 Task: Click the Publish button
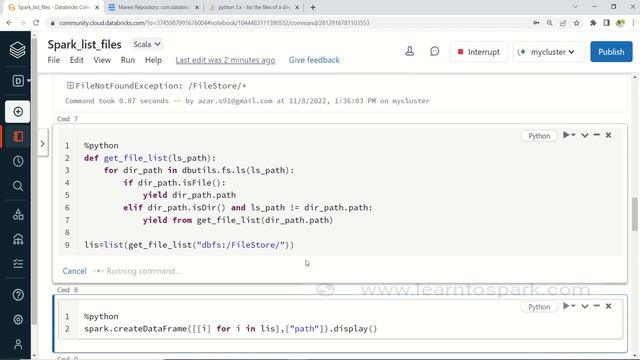(611, 52)
